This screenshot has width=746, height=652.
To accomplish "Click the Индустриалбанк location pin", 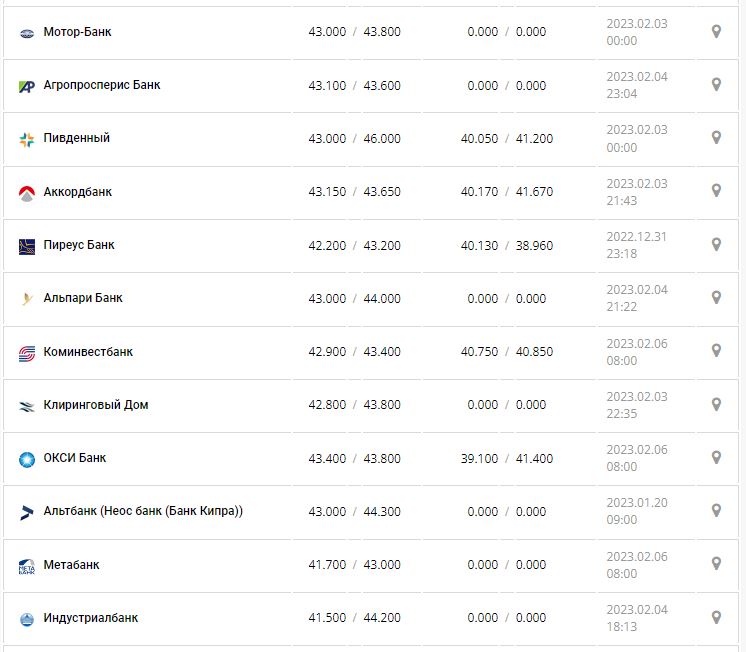I will click(716, 618).
